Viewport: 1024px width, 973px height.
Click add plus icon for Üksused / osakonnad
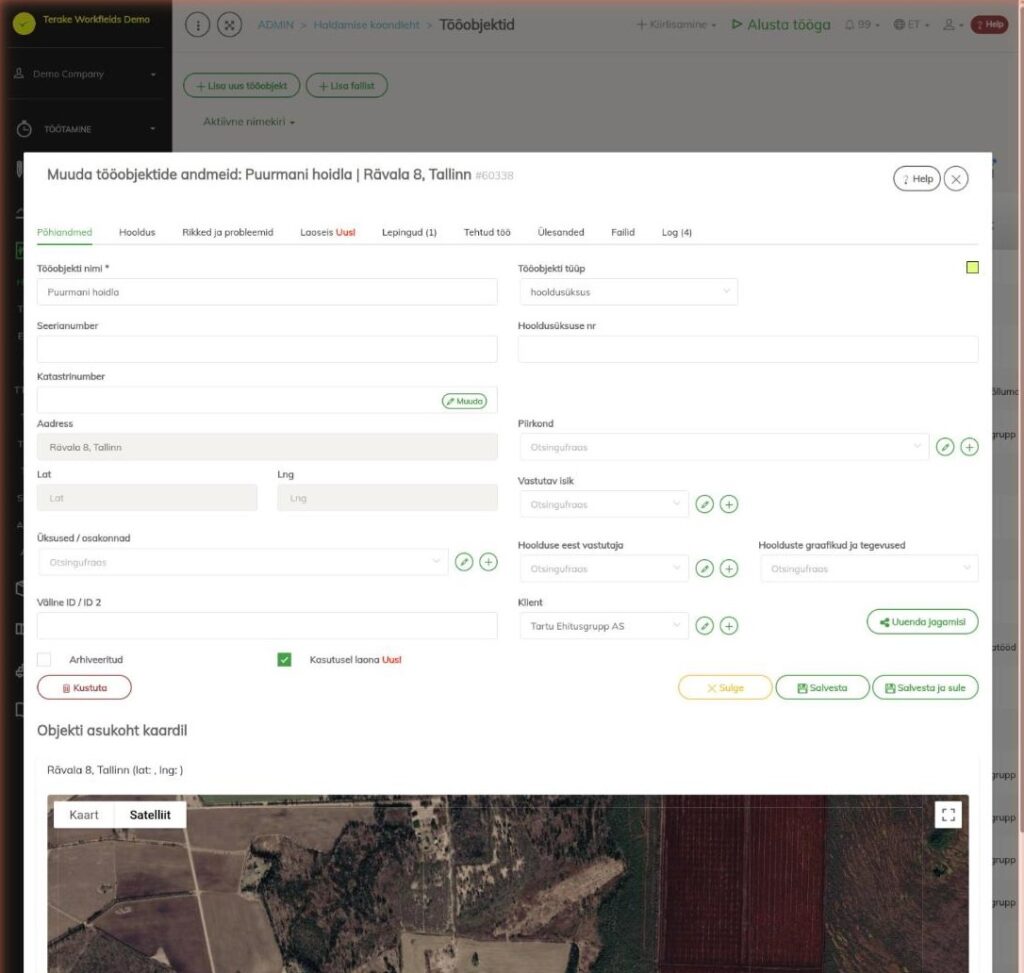point(488,562)
